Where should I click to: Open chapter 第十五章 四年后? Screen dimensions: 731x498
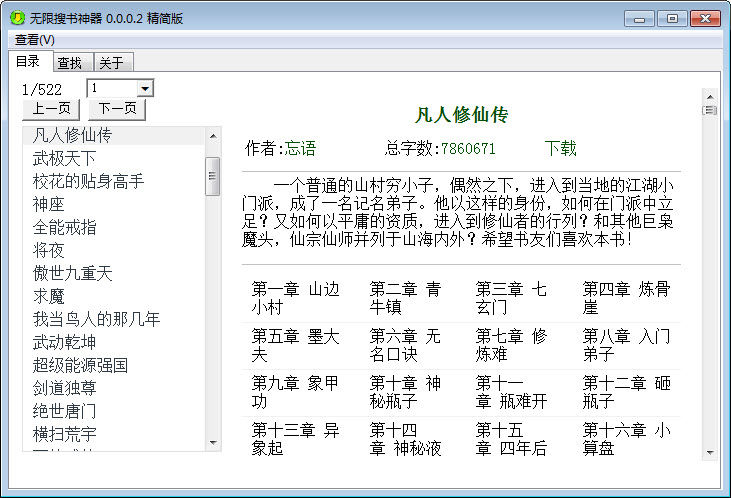pyautogui.click(x=511, y=439)
